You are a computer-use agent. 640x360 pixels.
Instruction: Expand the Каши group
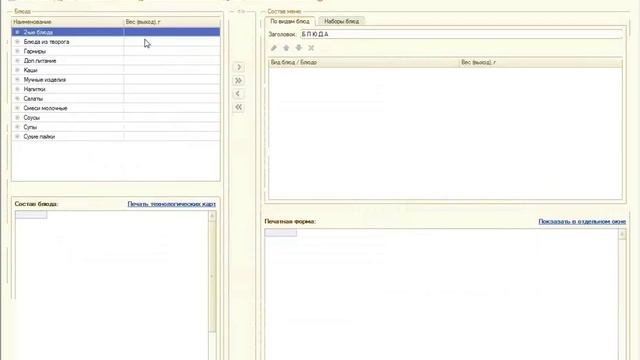(17, 70)
